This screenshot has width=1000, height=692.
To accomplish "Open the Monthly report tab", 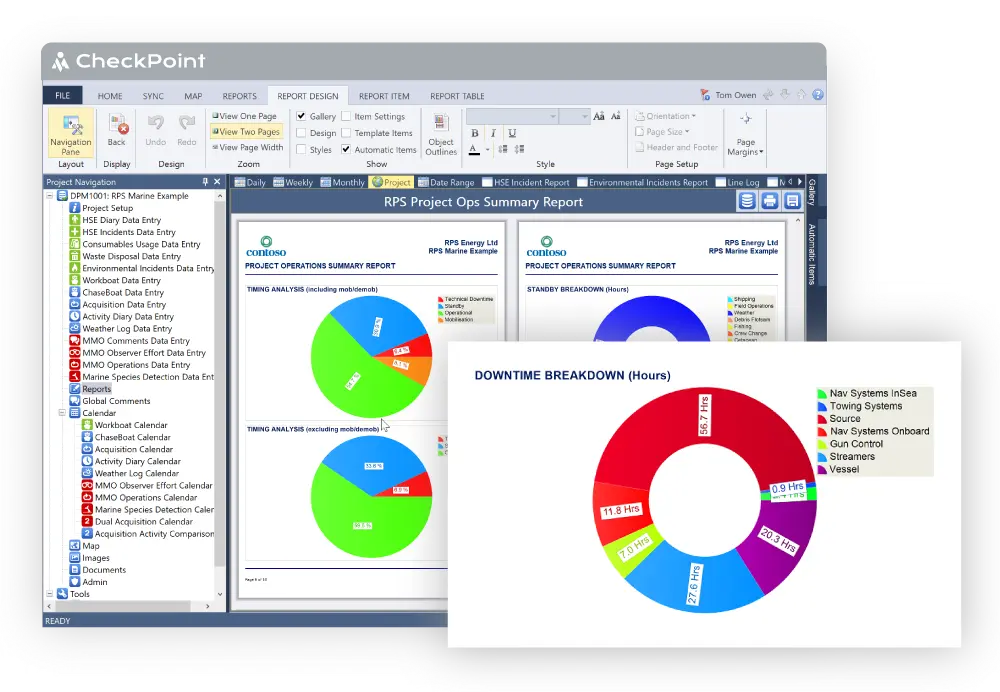I will coord(342,182).
